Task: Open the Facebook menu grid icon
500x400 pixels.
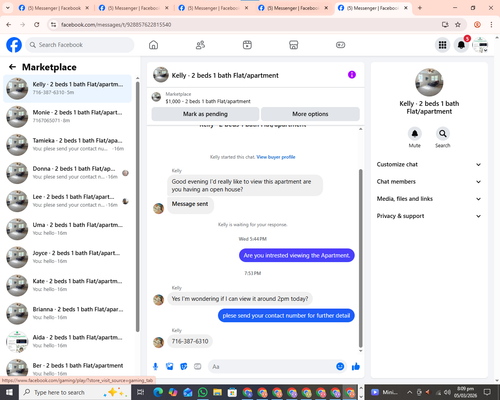Action: 442,45
